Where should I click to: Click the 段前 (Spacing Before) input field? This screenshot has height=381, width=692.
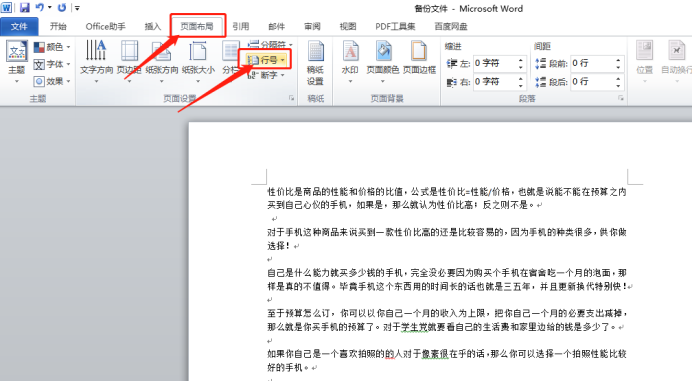coord(591,63)
